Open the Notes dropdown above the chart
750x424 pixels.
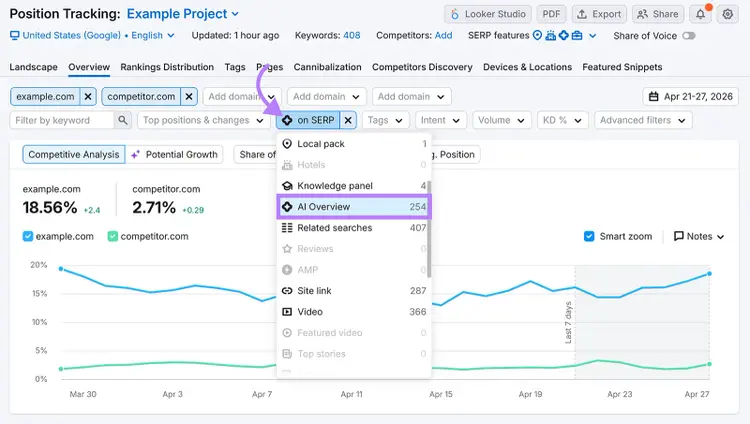(699, 236)
